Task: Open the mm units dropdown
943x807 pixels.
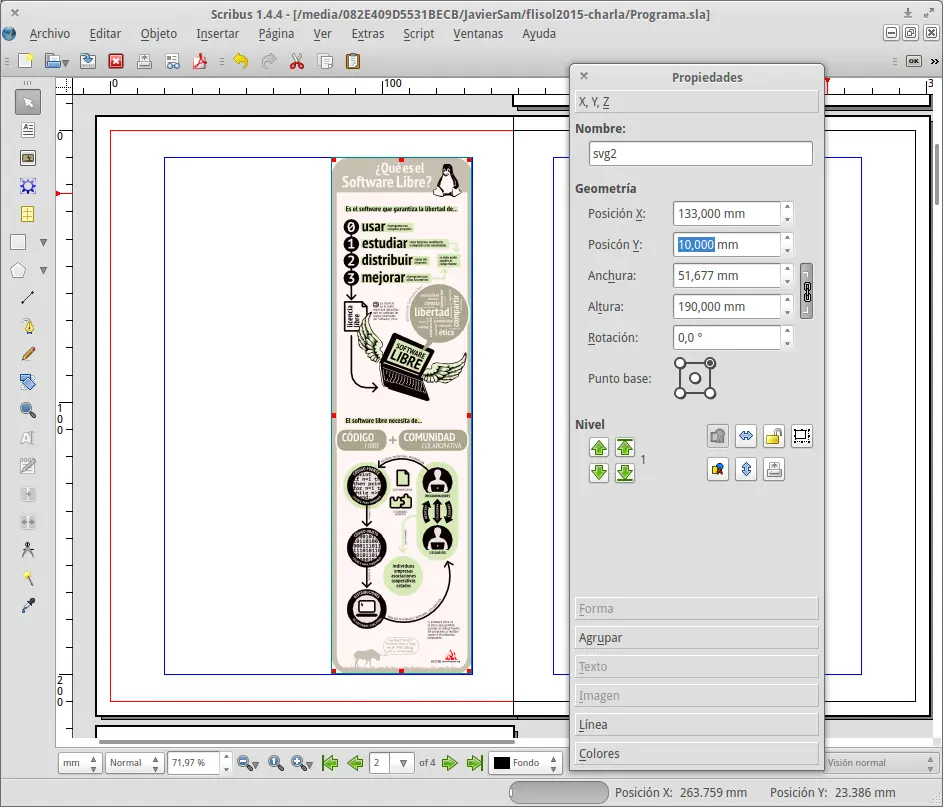Action: (x=80, y=763)
